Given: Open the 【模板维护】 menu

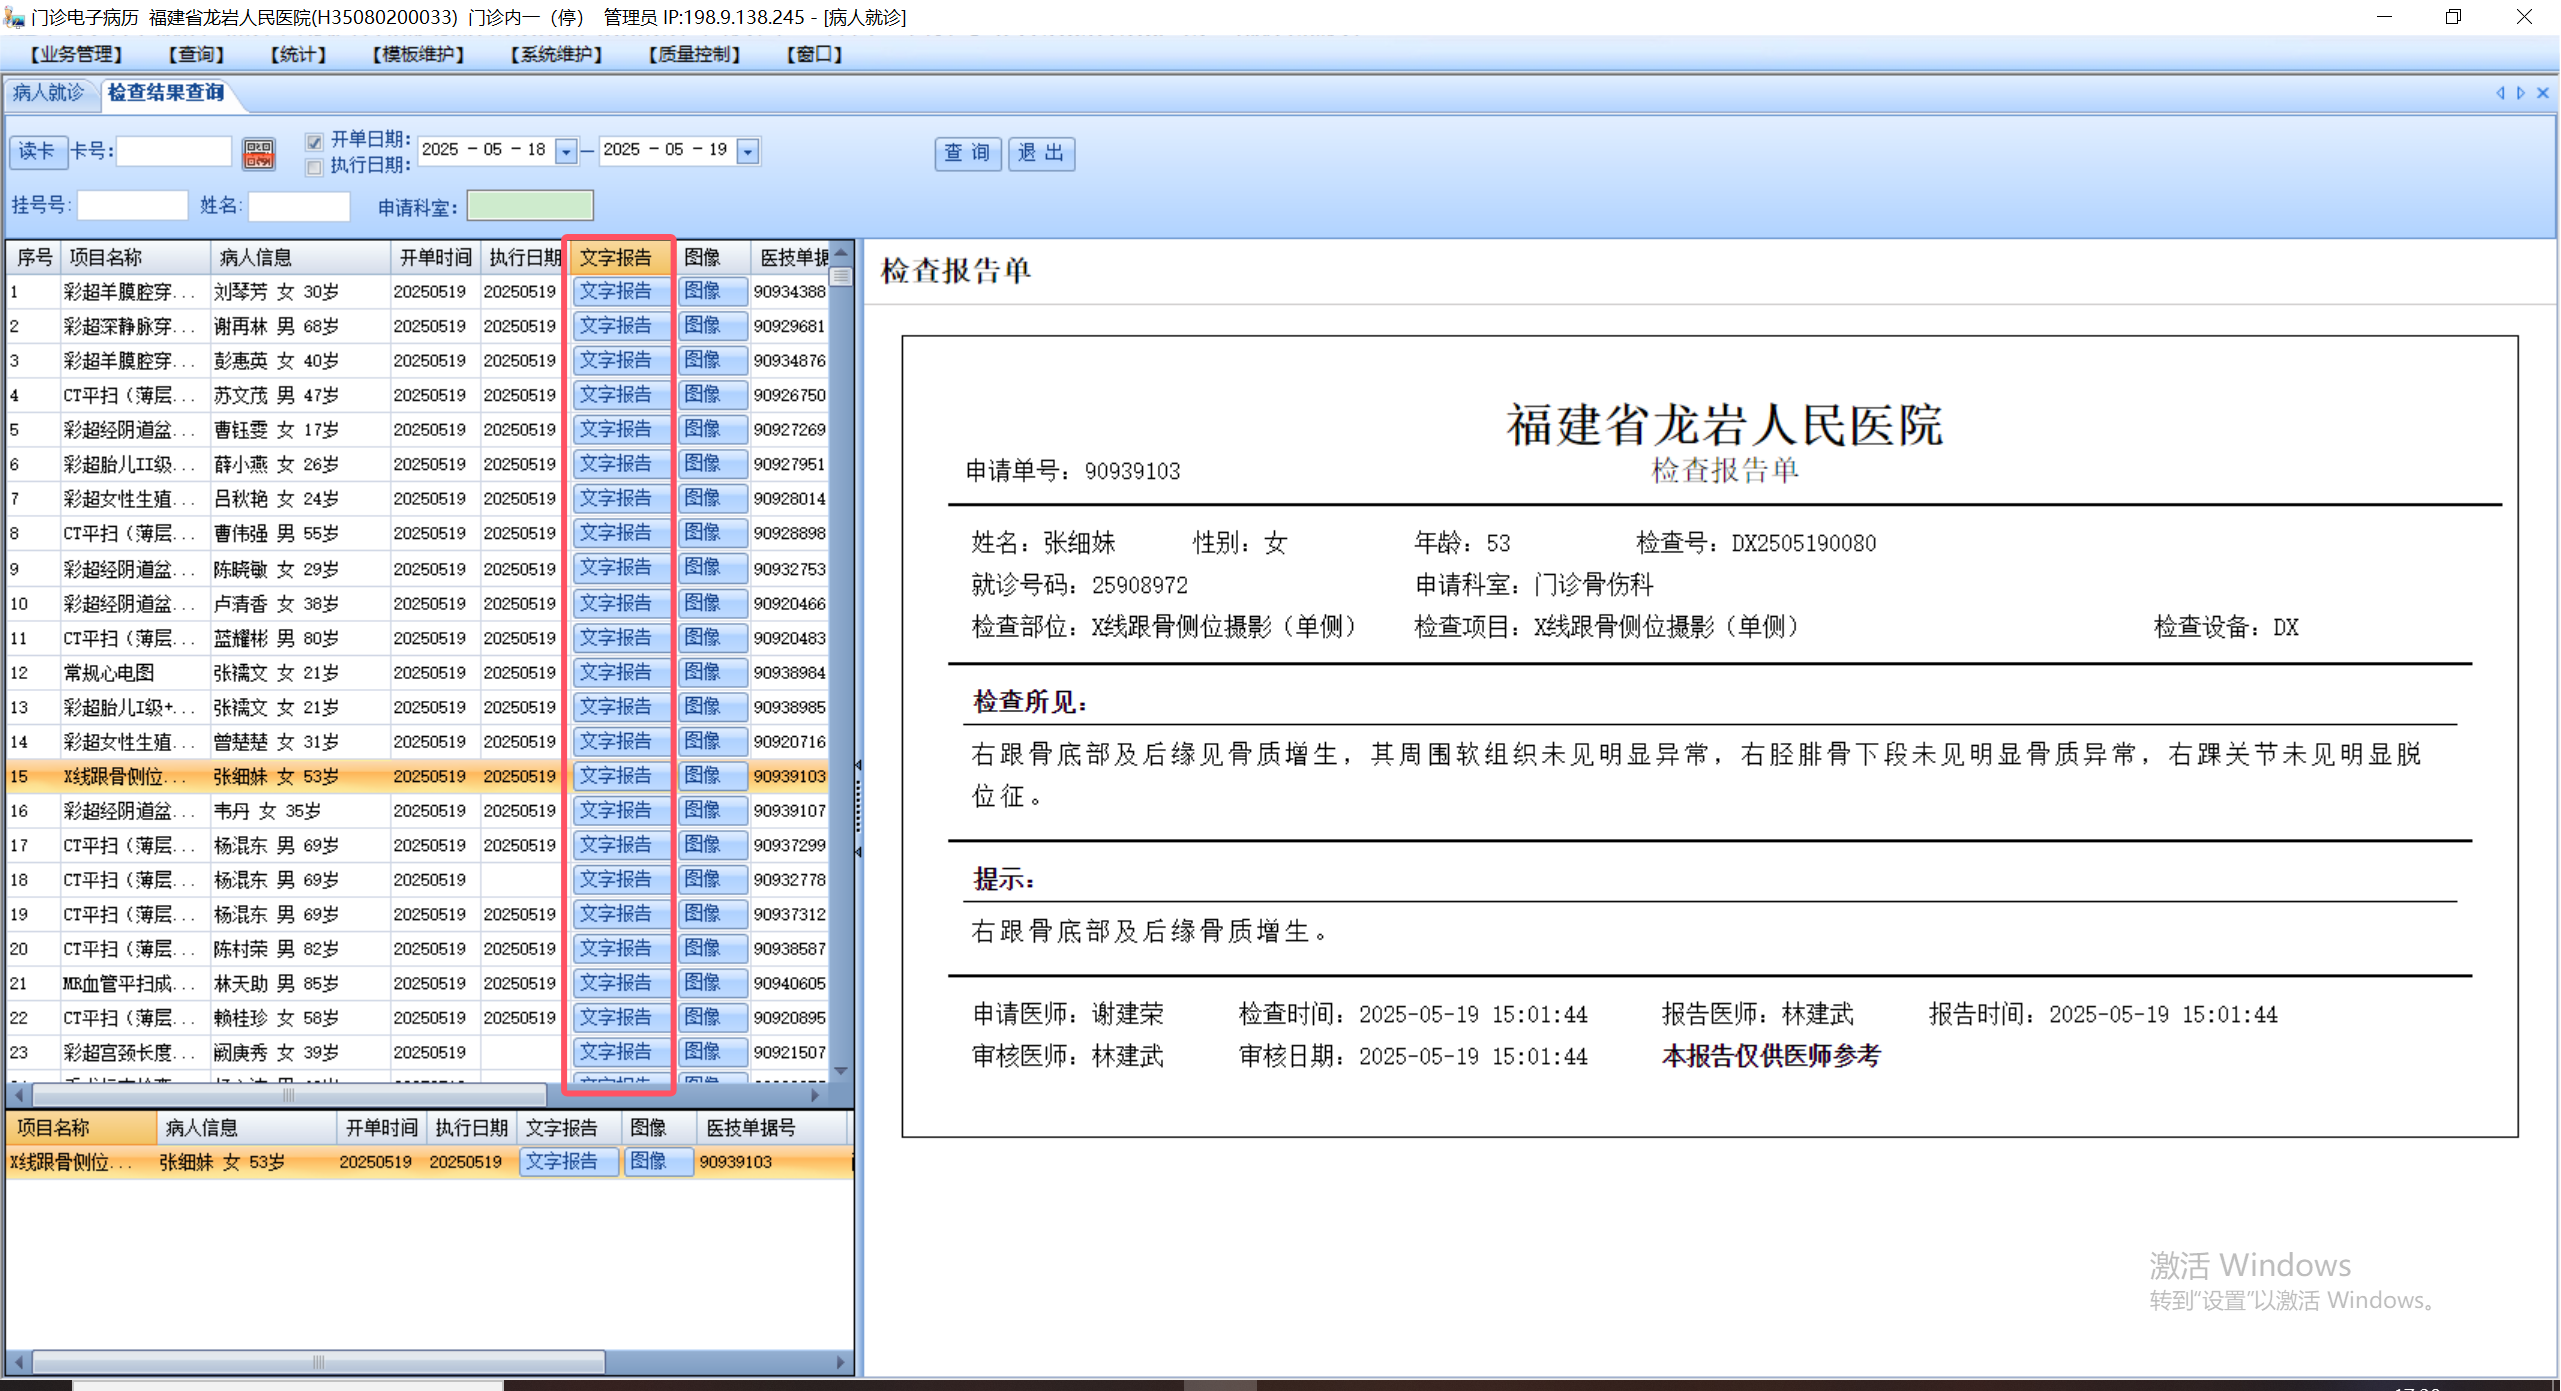Looking at the screenshot, I should click(418, 54).
